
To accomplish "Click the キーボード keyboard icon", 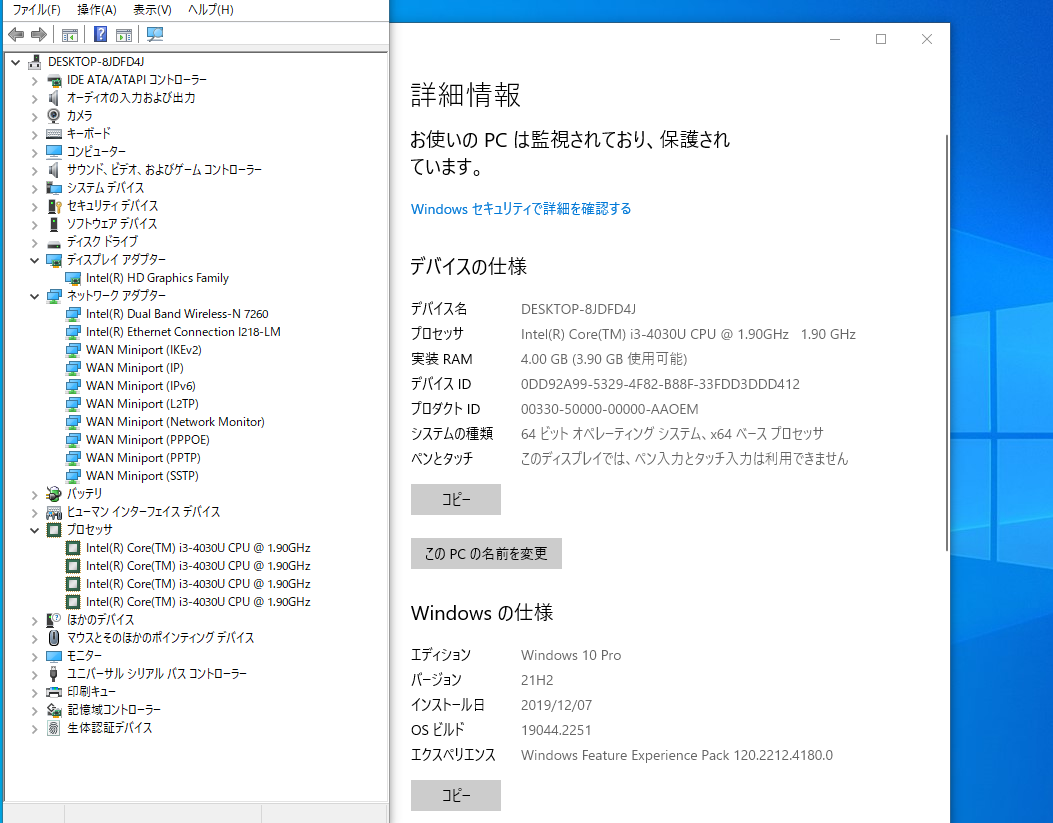I will (54, 134).
